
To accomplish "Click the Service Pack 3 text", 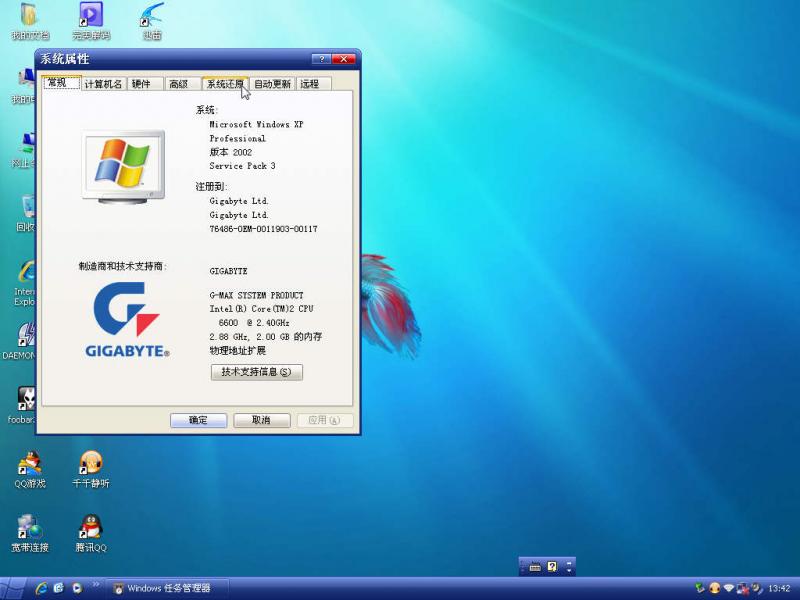I will coord(242,166).
